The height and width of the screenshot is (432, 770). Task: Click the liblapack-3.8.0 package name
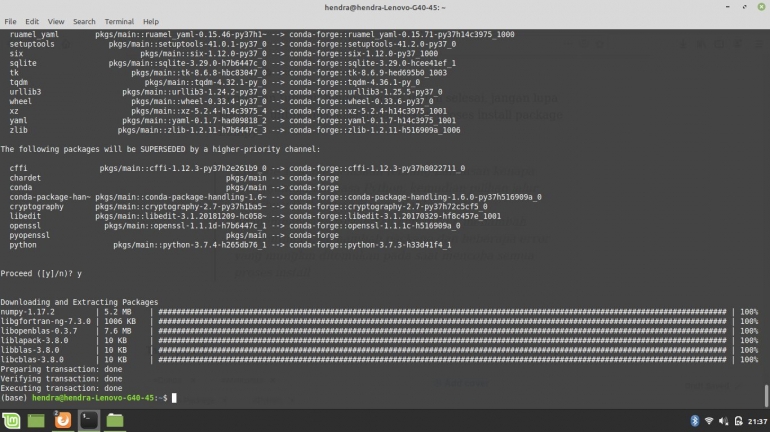pos(34,340)
